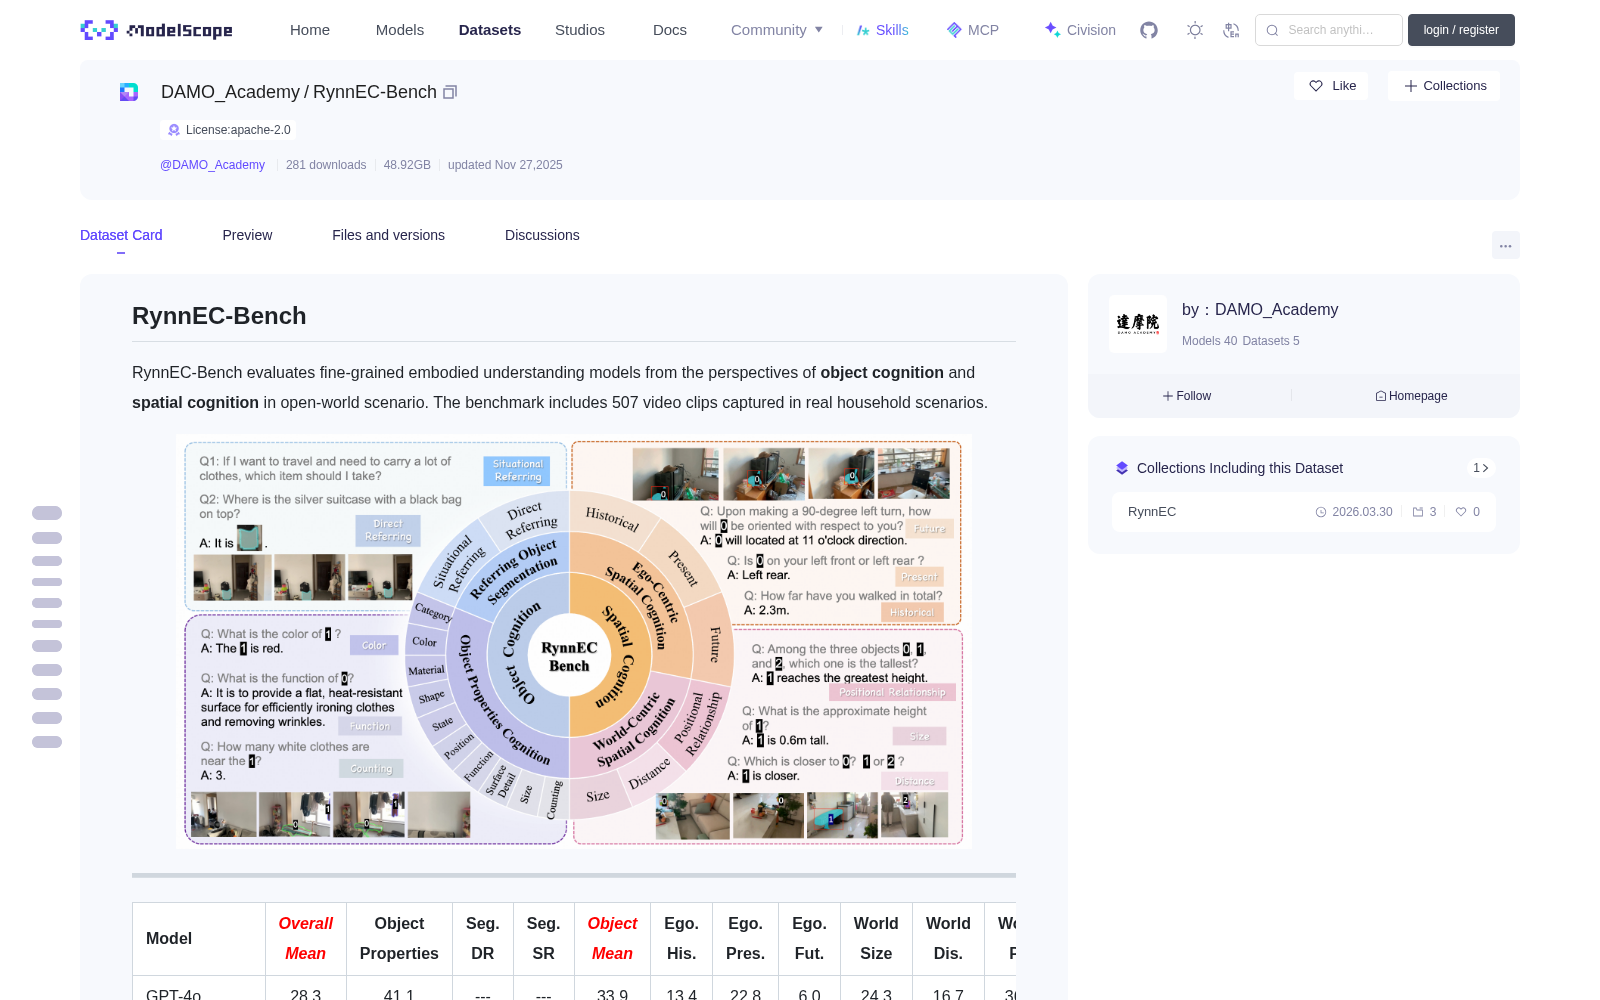
Task: Open the GitHub icon link
Action: [1149, 30]
